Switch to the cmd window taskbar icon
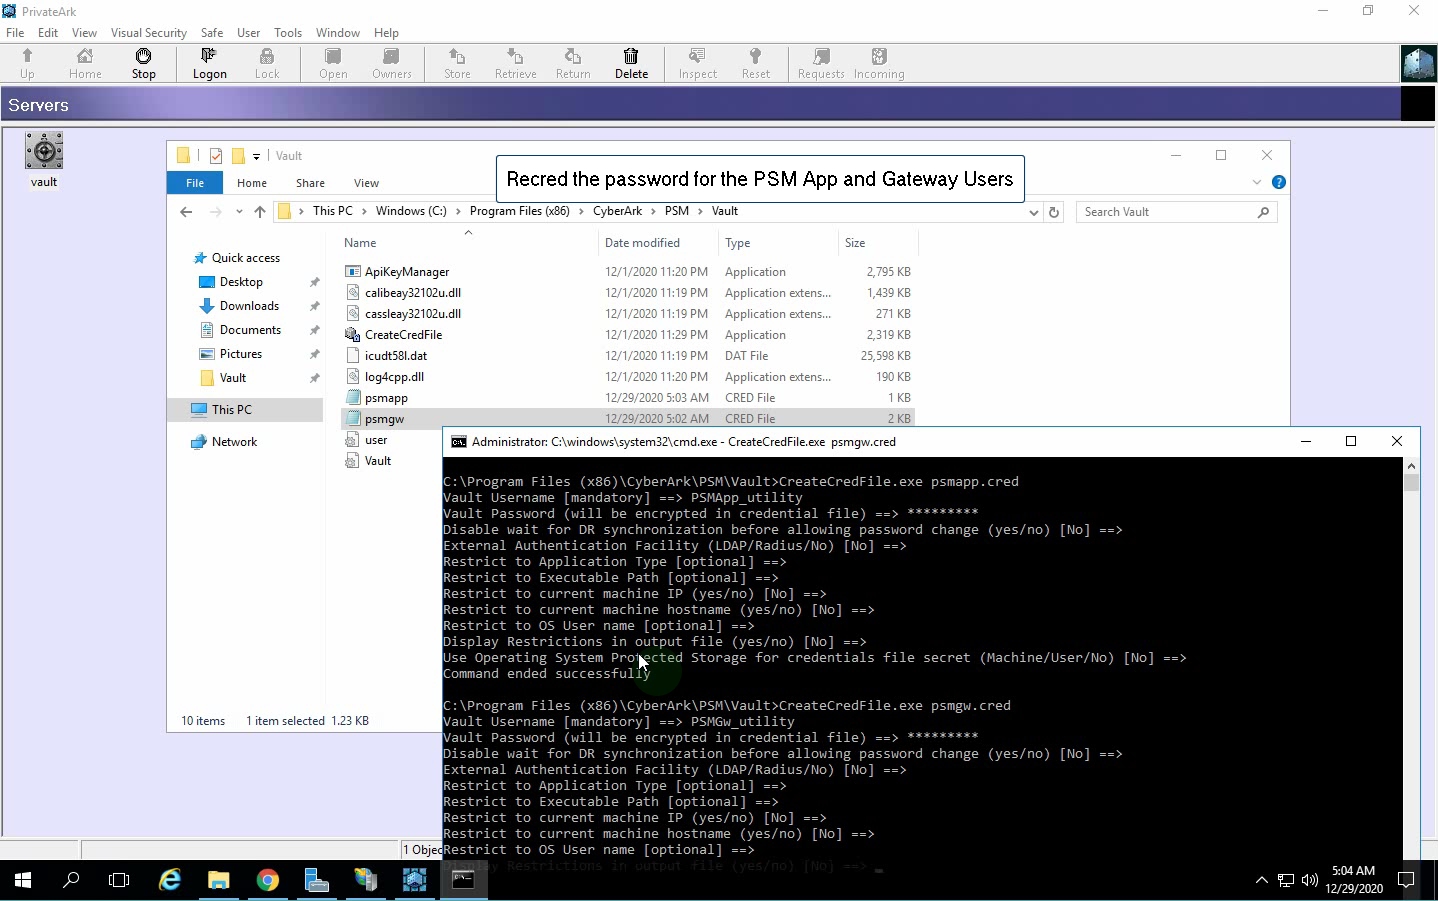This screenshot has height=901, width=1438. tap(463, 880)
